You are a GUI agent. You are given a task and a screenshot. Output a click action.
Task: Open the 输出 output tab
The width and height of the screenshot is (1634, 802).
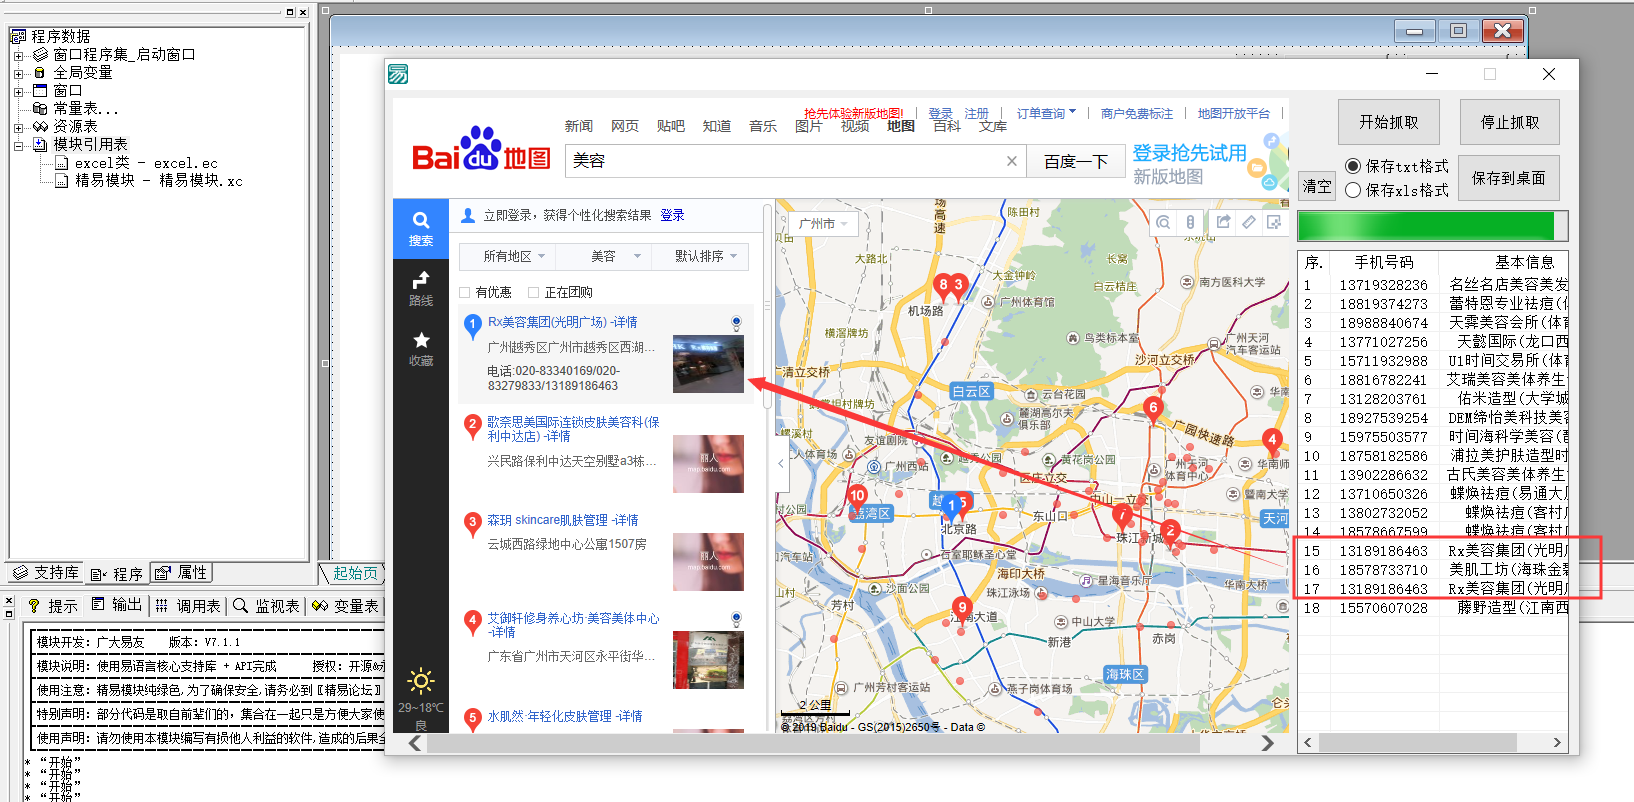click(117, 605)
